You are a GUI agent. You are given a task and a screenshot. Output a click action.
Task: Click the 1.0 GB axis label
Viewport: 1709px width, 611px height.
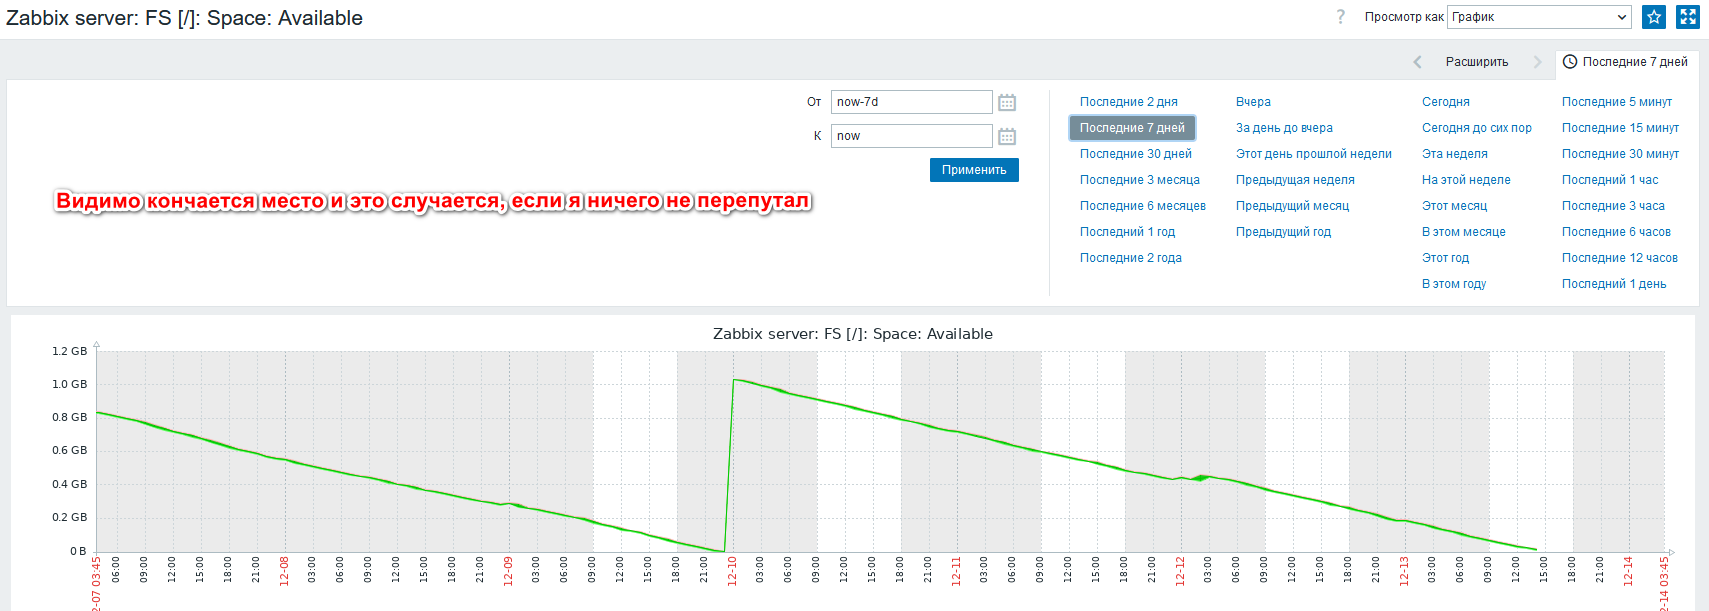point(69,384)
